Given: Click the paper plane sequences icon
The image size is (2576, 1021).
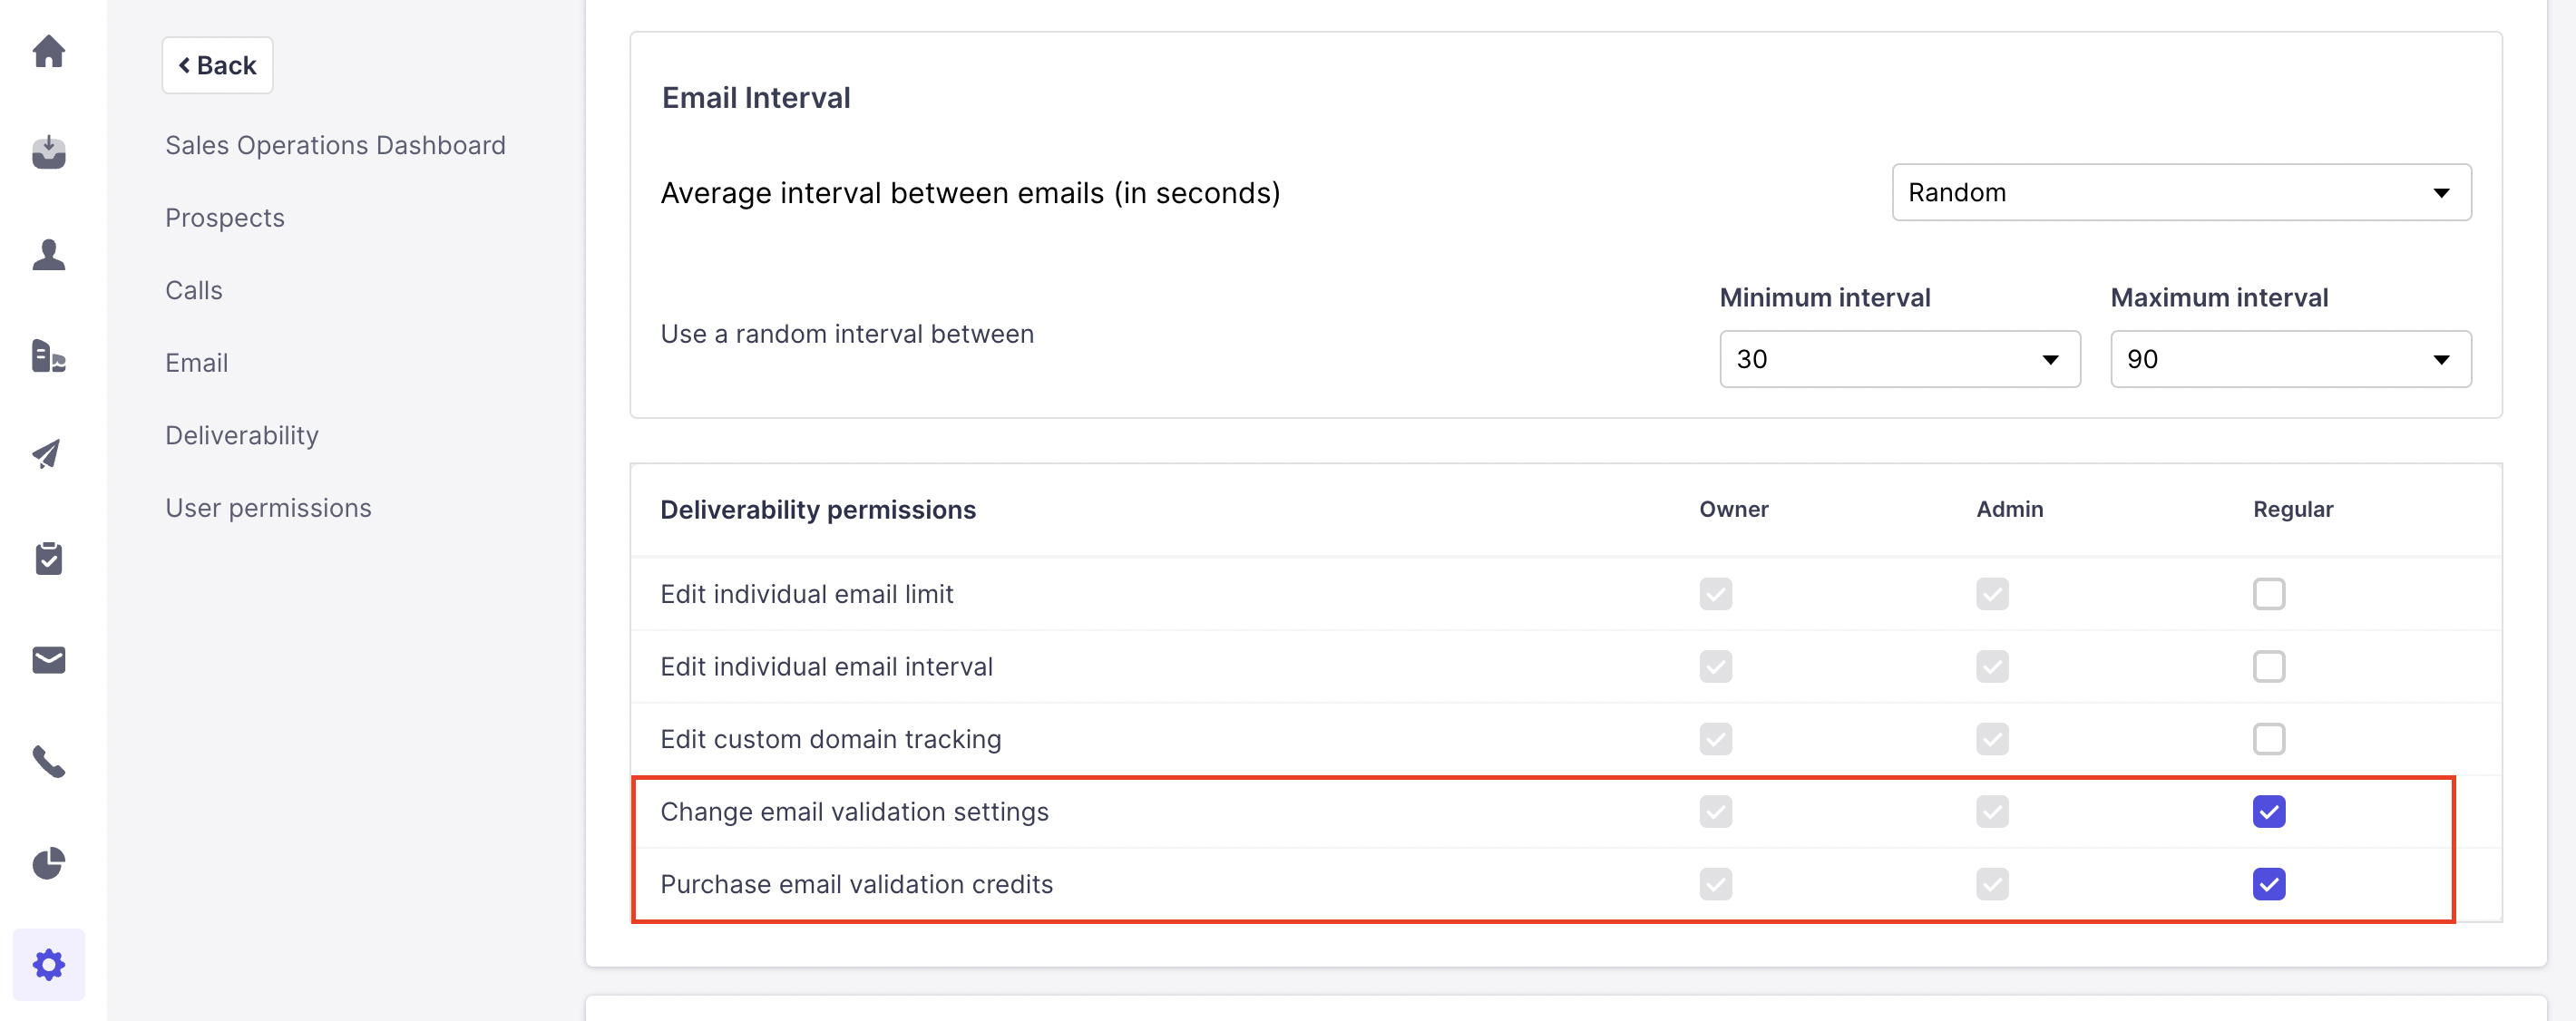Looking at the screenshot, I should pyautogui.click(x=49, y=455).
